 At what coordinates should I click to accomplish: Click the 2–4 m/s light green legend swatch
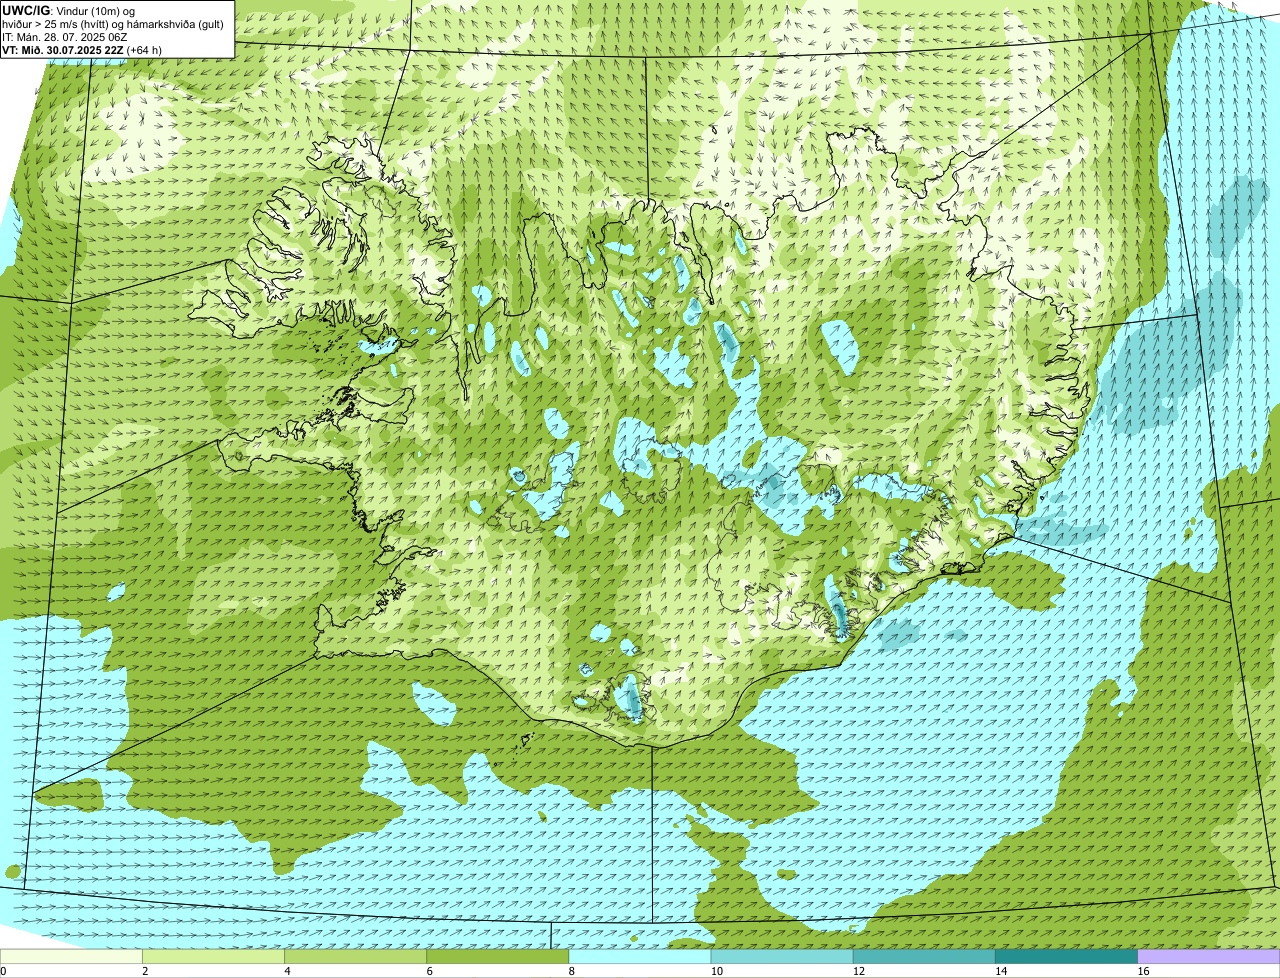[213, 956]
